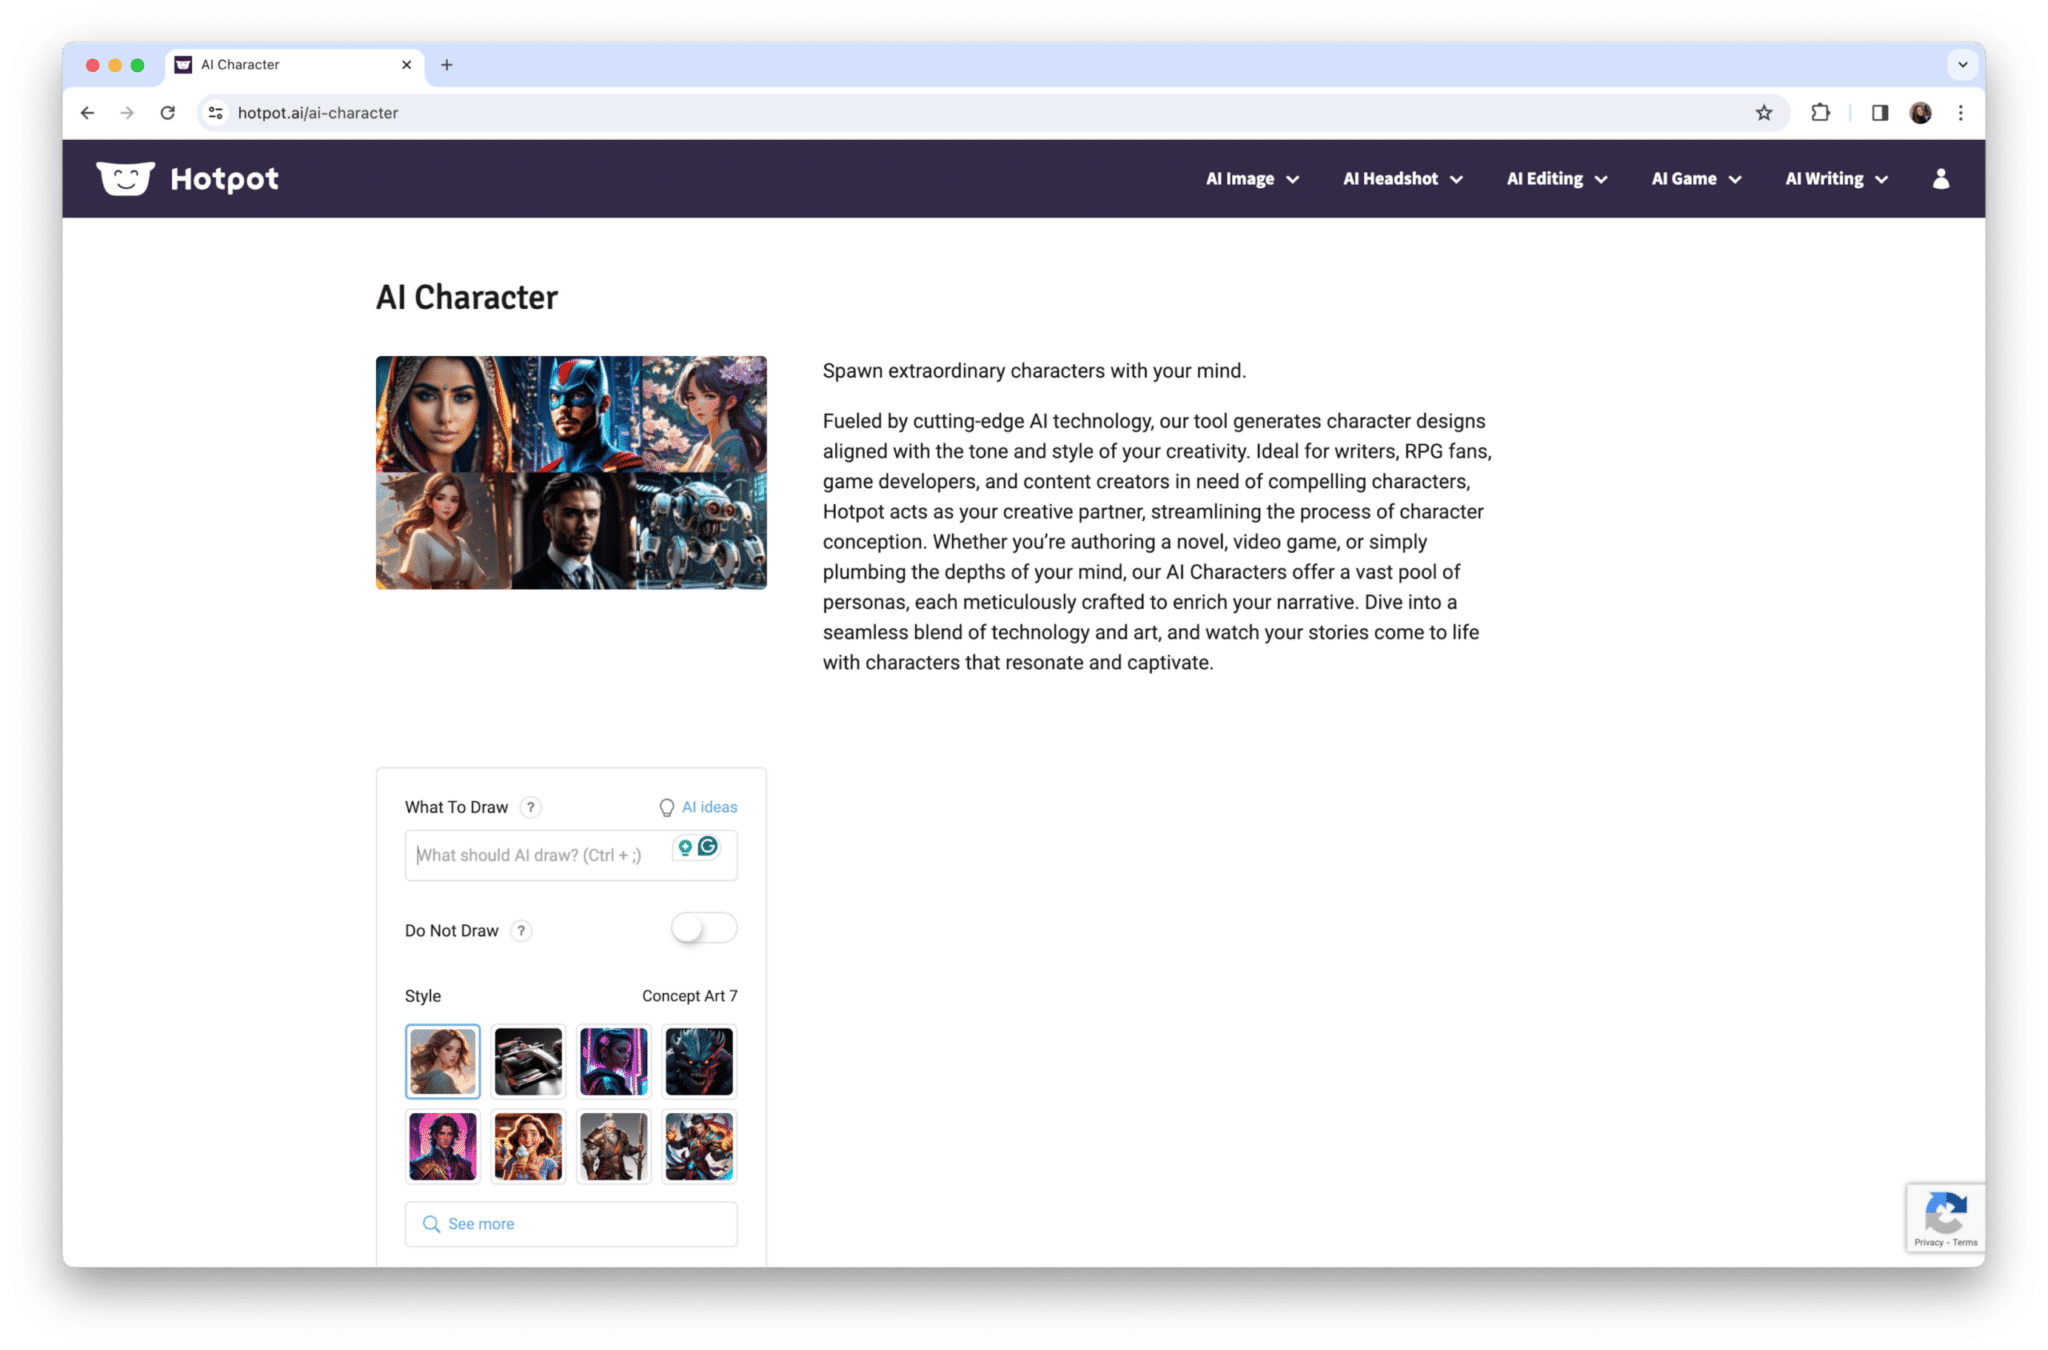Select the racing car style thumbnail

(528, 1061)
